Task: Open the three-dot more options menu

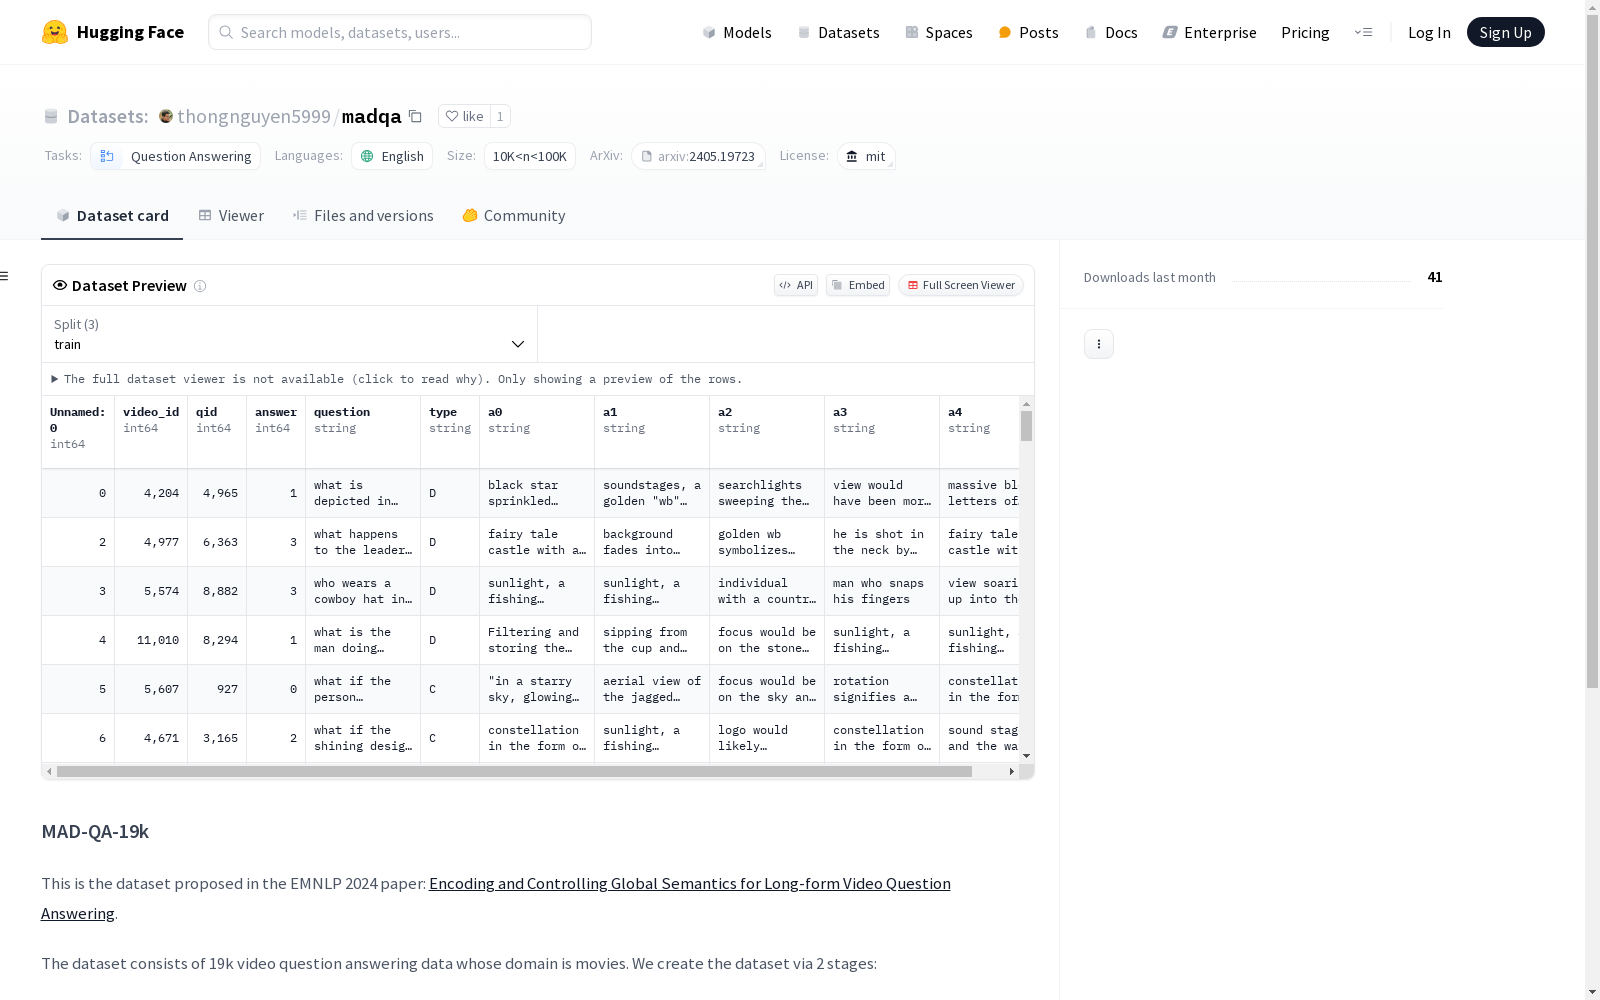Action: (x=1099, y=344)
